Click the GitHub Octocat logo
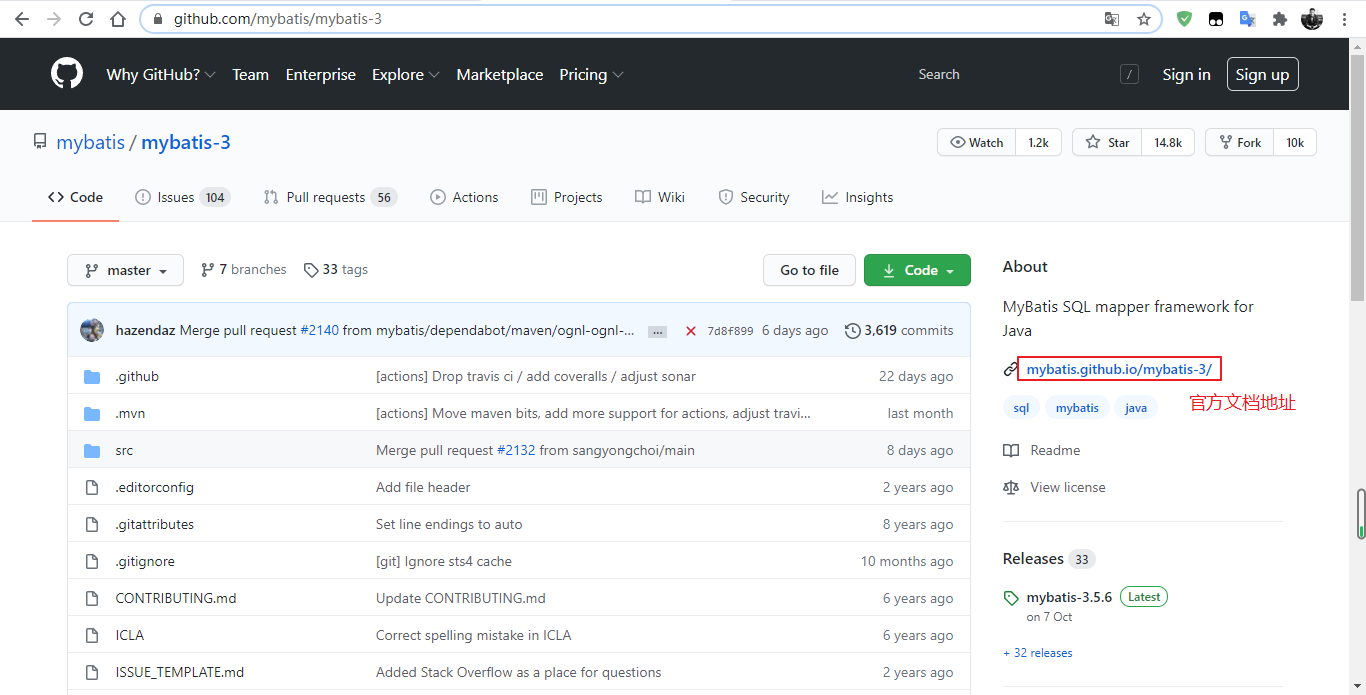This screenshot has width=1366, height=695. (x=67, y=74)
